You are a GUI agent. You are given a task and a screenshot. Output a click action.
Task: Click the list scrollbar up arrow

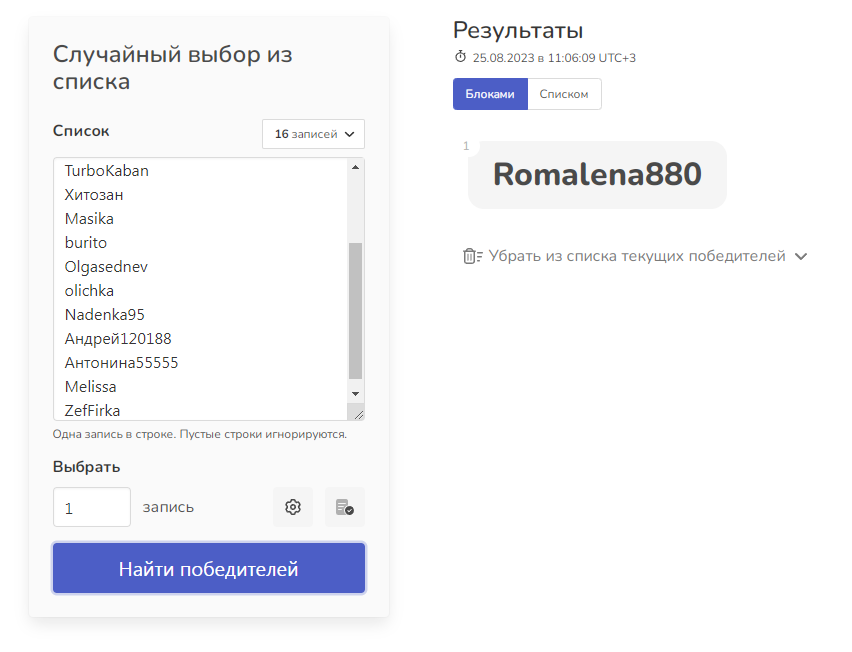click(355, 167)
